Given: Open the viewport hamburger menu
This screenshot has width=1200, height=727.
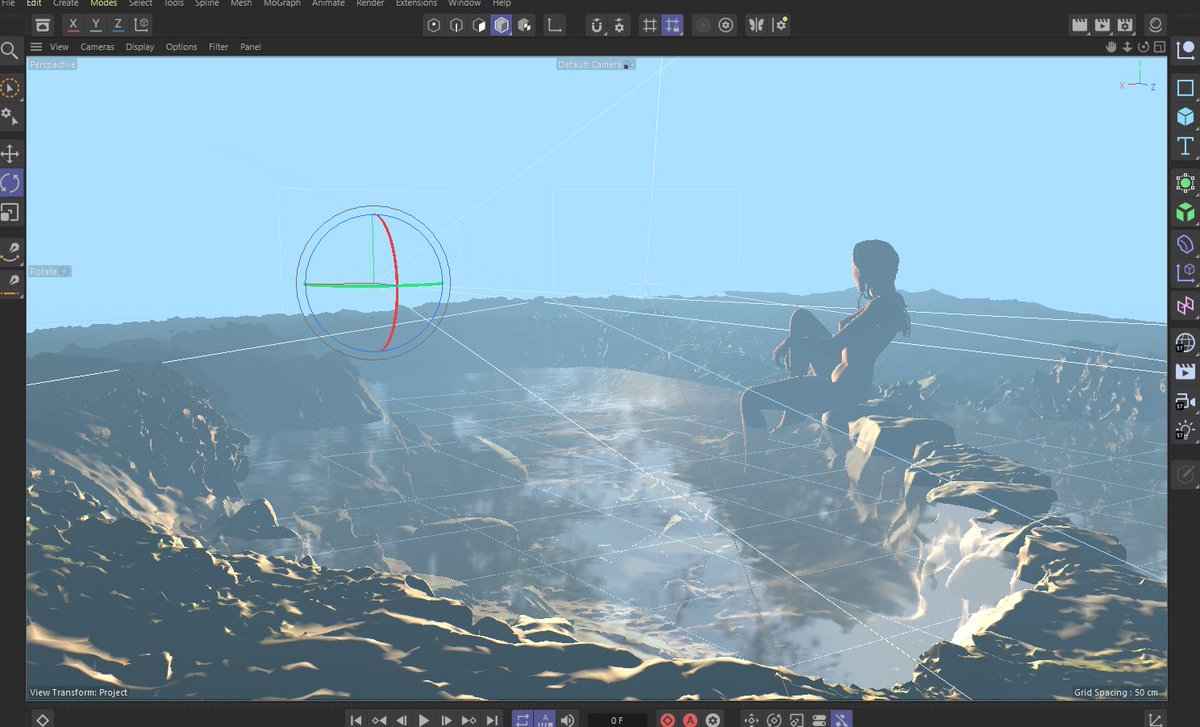Looking at the screenshot, I should [x=36, y=47].
